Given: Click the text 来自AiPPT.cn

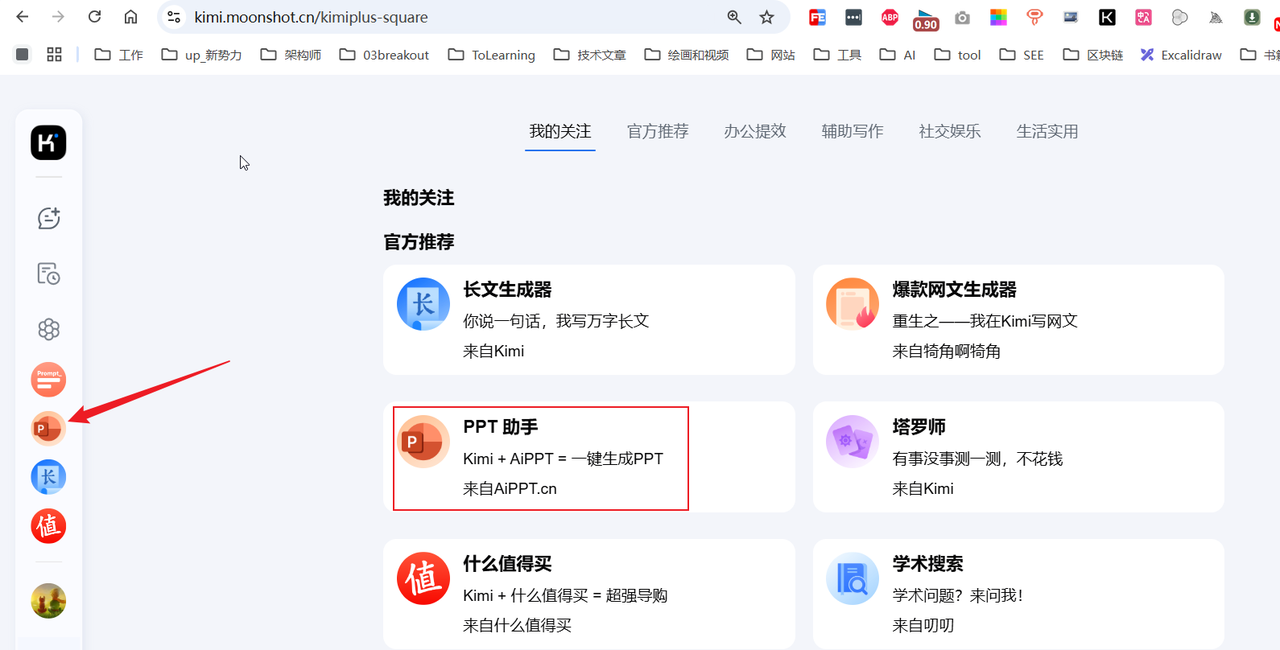Looking at the screenshot, I should [510, 489].
